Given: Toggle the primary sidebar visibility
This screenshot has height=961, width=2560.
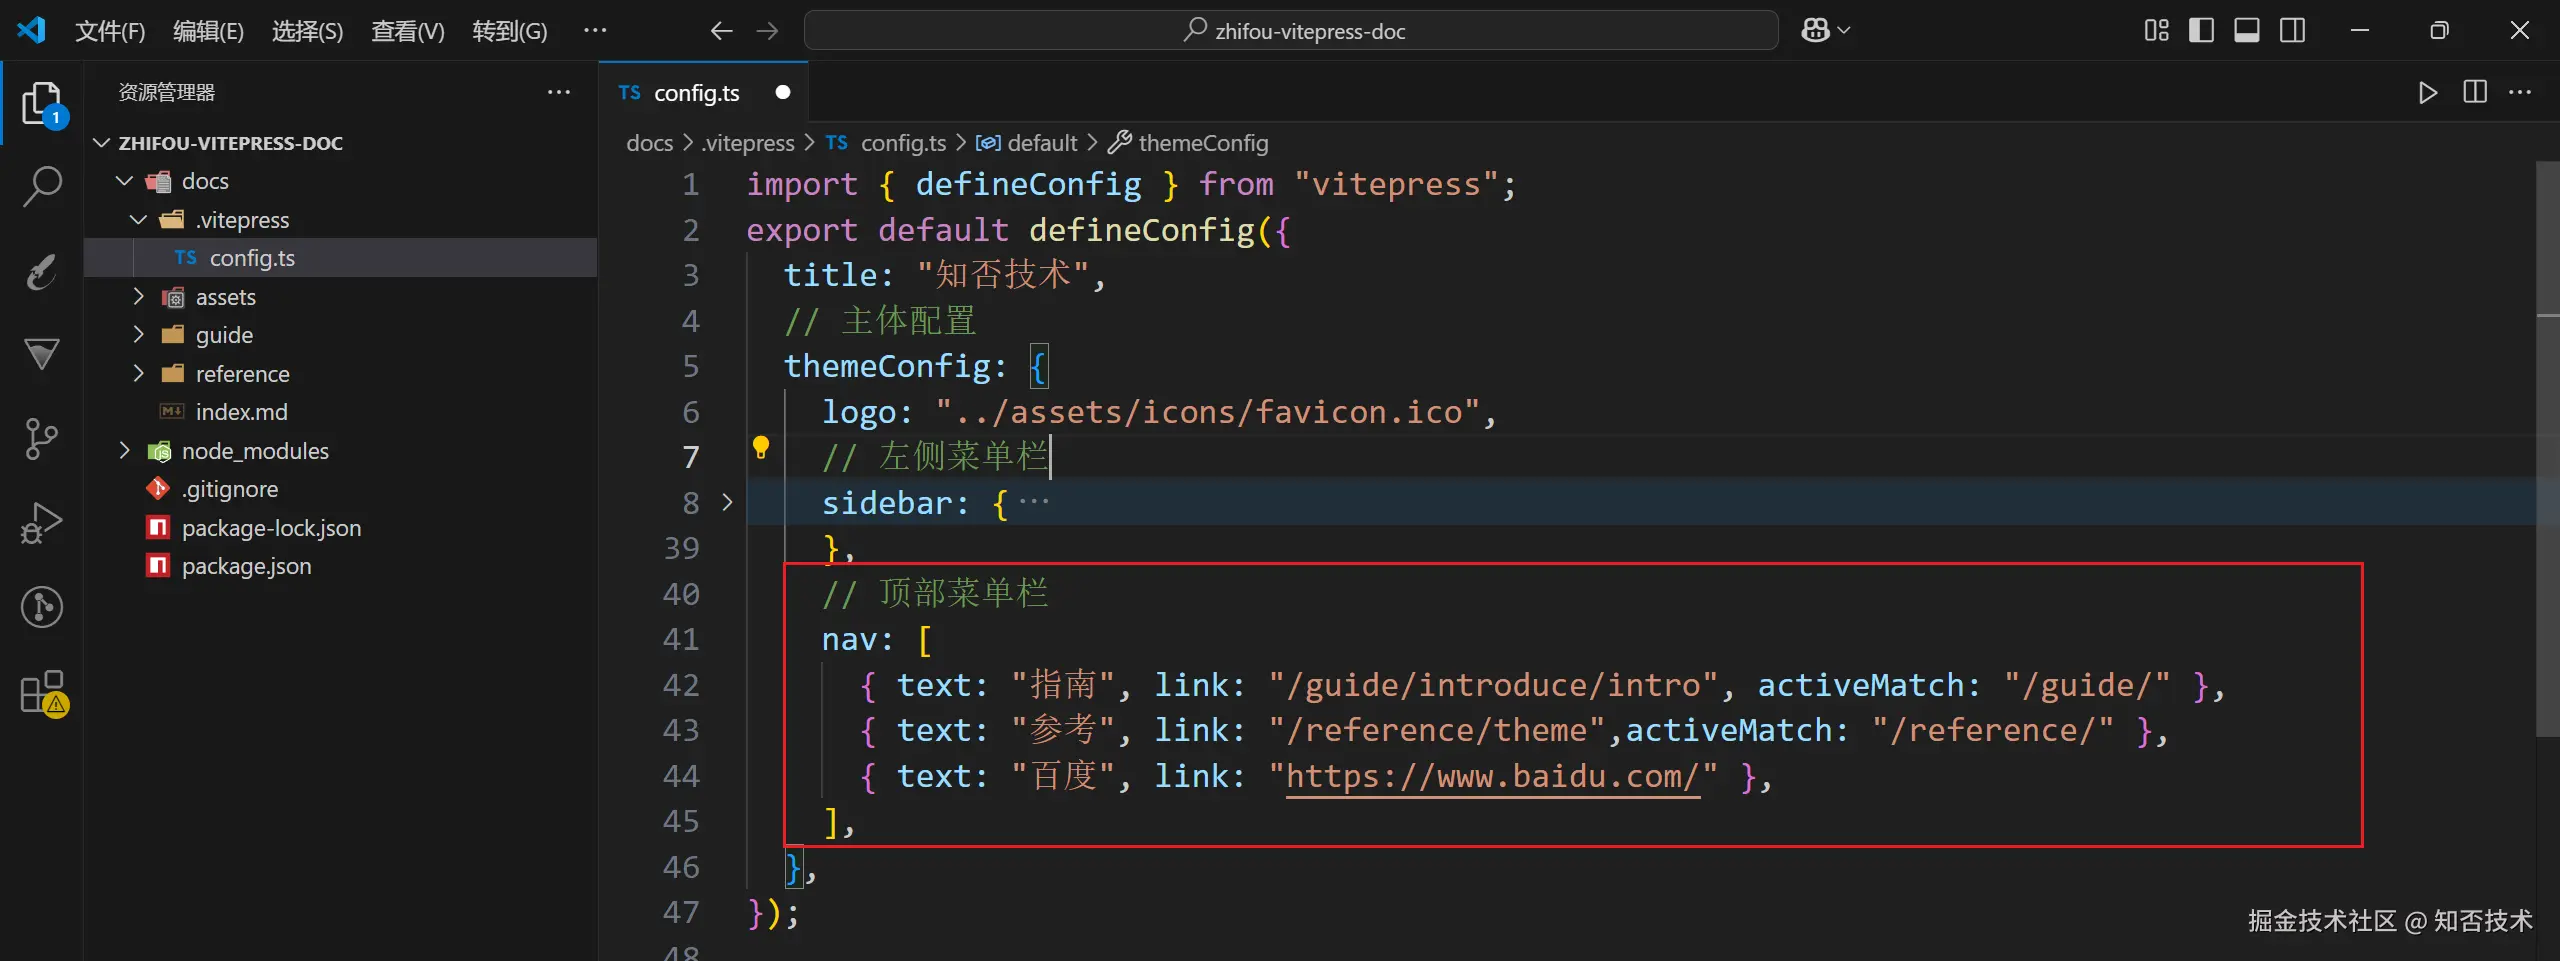Looking at the screenshot, I should 2201,31.
